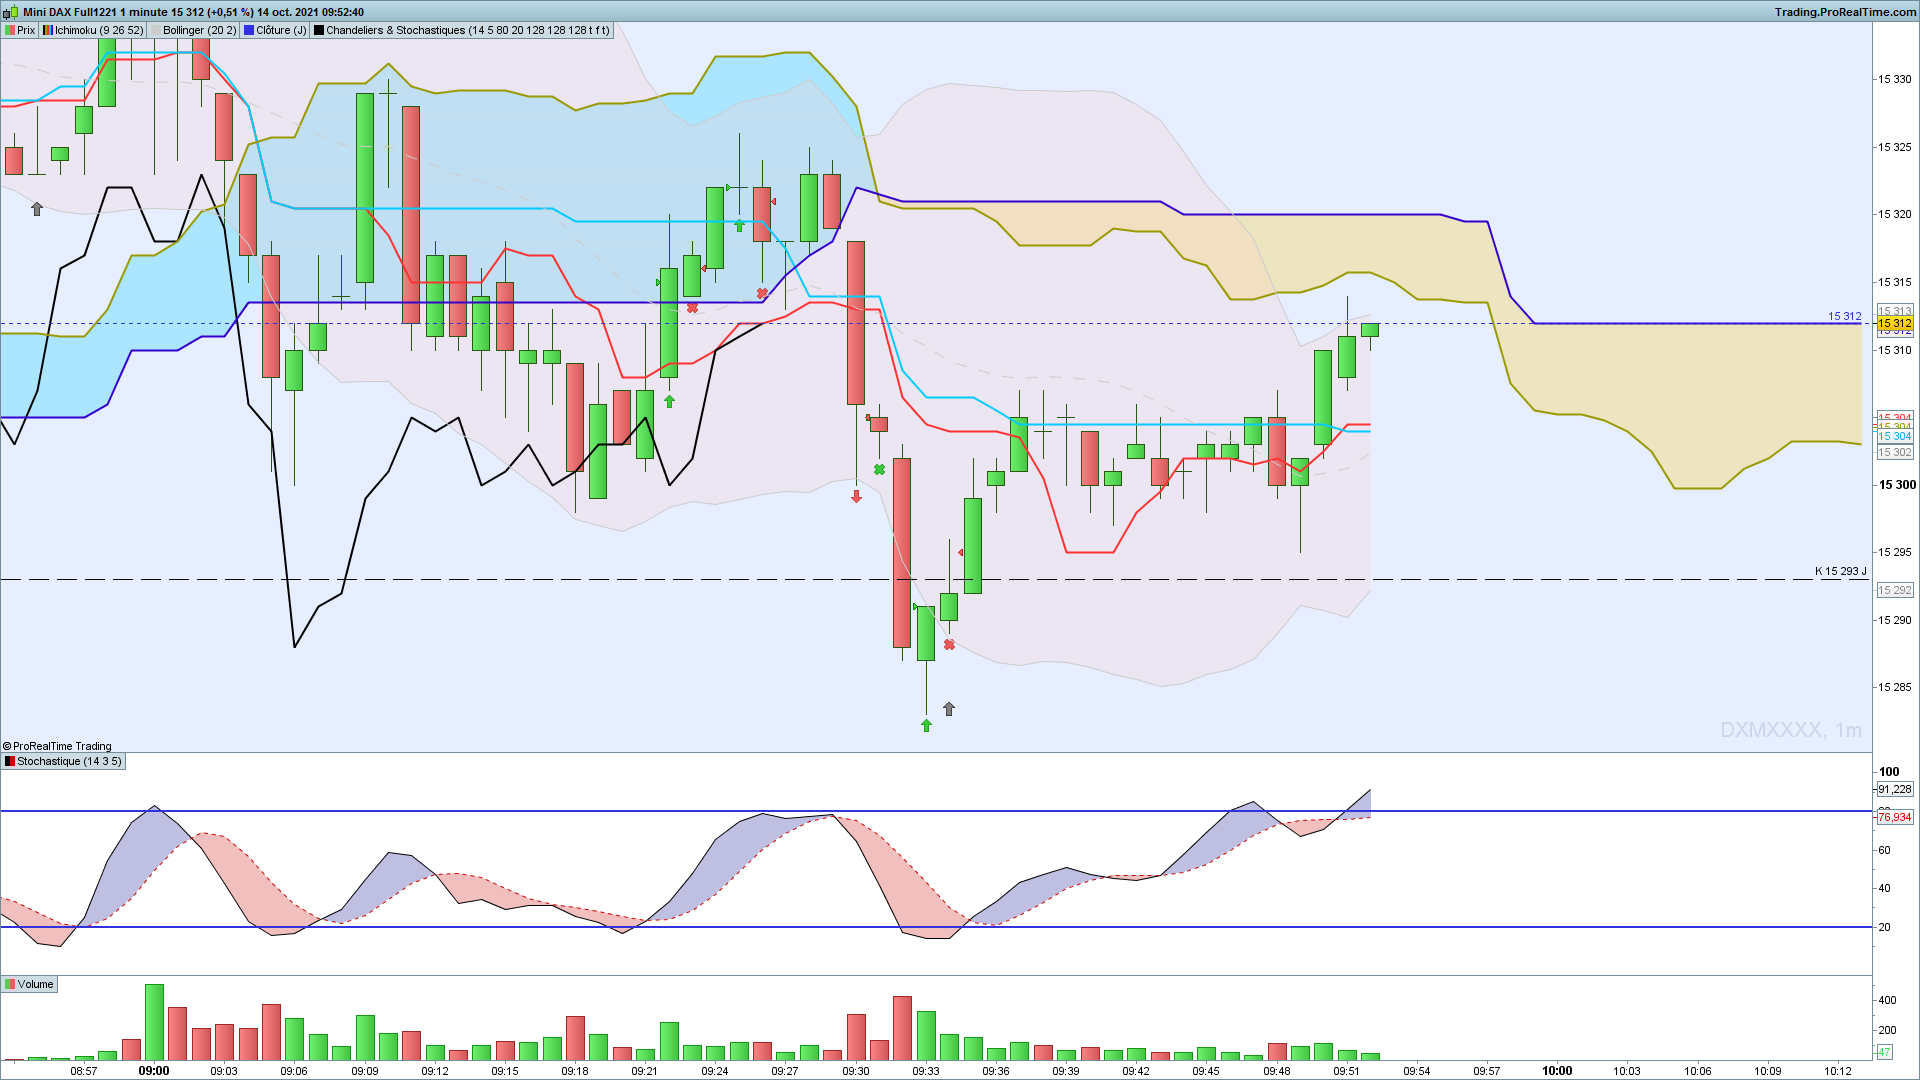Select the latest green candle at 09:52
Screen dimensions: 1920x1080
1370,330
